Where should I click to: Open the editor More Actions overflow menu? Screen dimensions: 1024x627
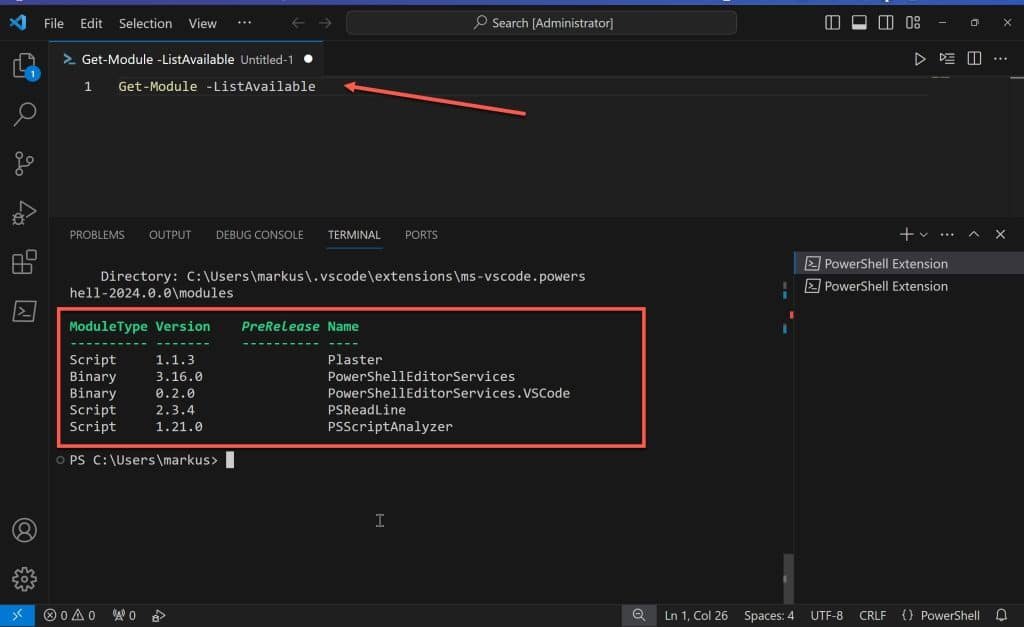click(999, 58)
